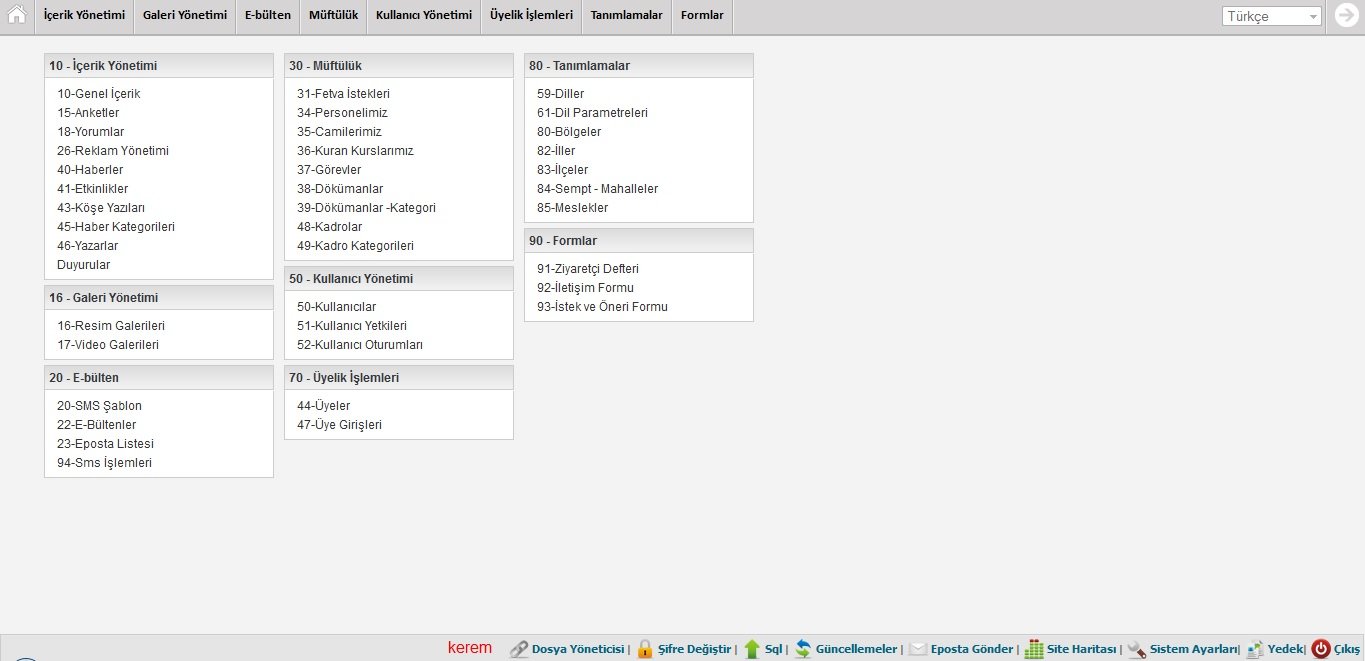Click the paperclip Dosya Yöneticisi icon
1365x661 pixels.
[x=518, y=649]
